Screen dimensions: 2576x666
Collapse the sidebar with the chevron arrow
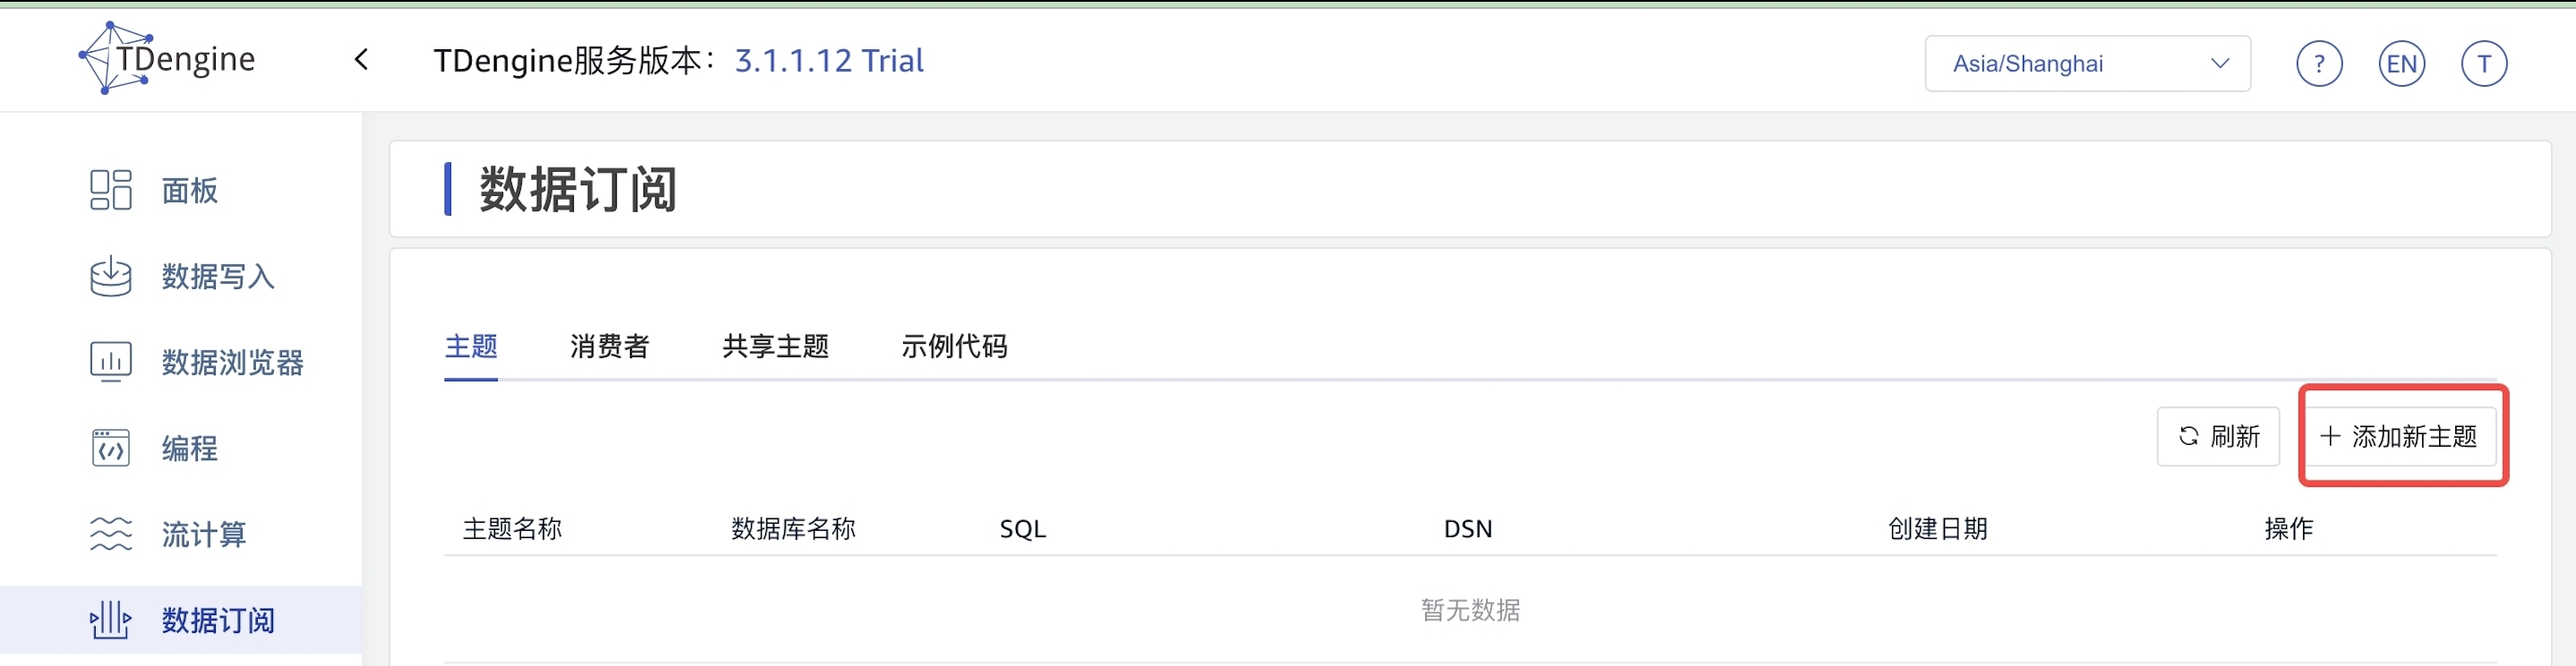click(362, 60)
